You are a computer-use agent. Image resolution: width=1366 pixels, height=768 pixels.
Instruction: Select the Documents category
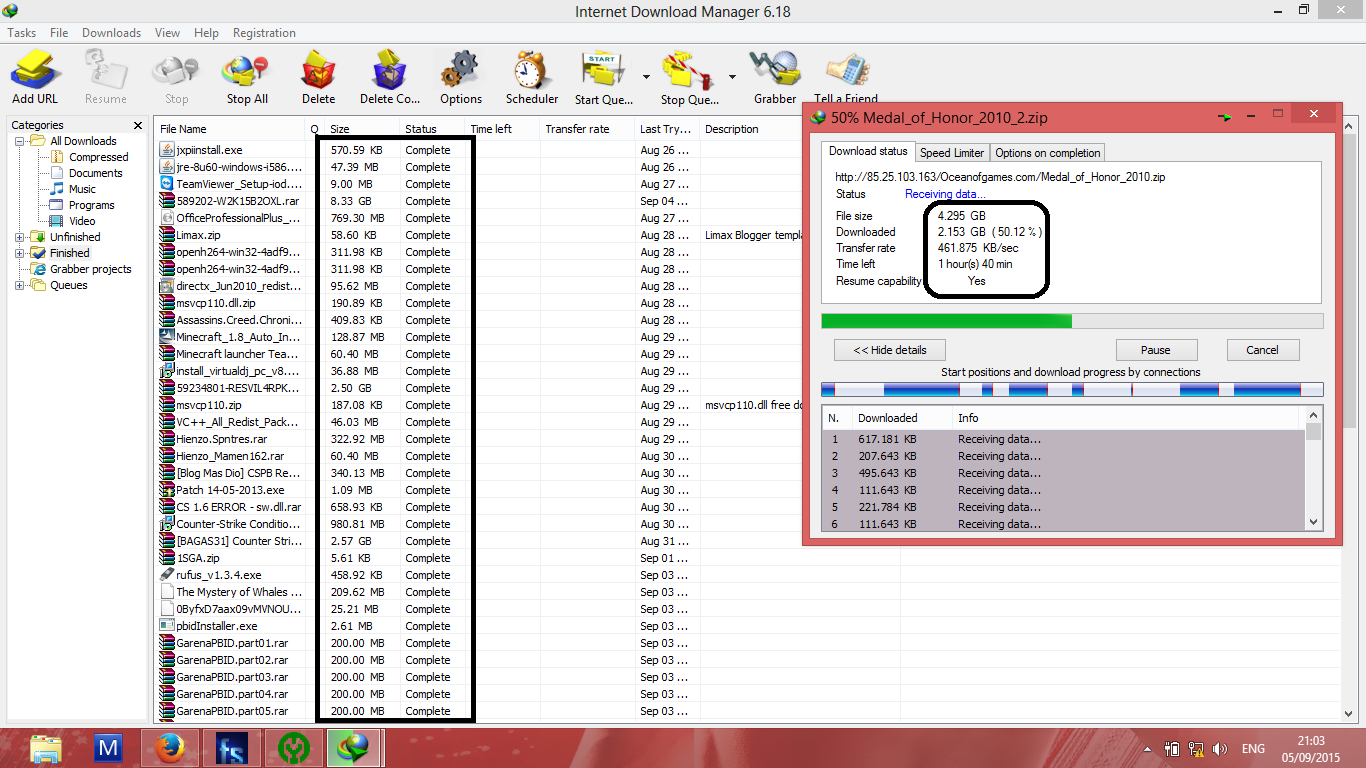point(95,173)
